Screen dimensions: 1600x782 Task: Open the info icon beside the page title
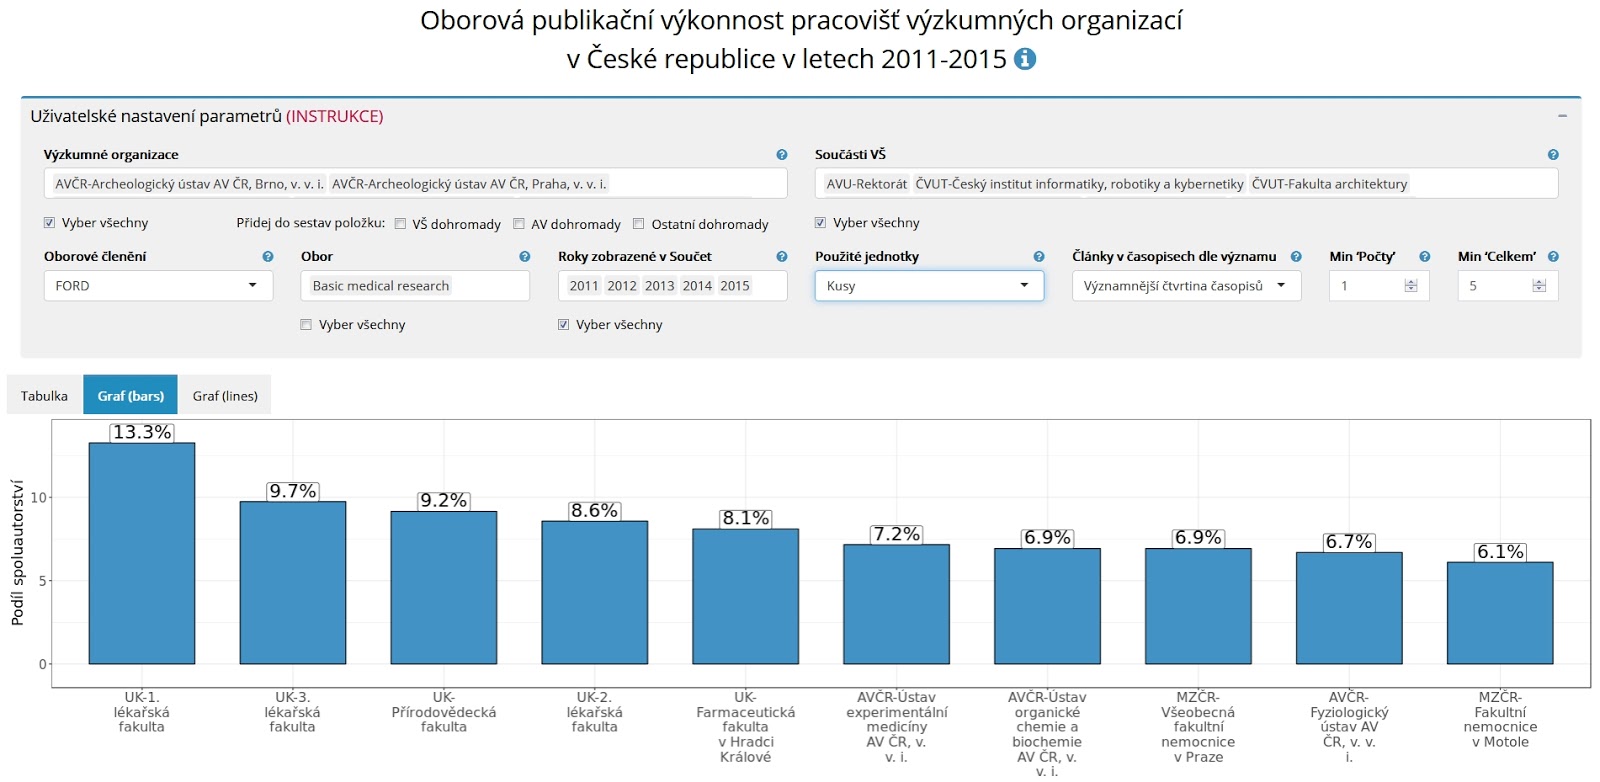click(1025, 59)
